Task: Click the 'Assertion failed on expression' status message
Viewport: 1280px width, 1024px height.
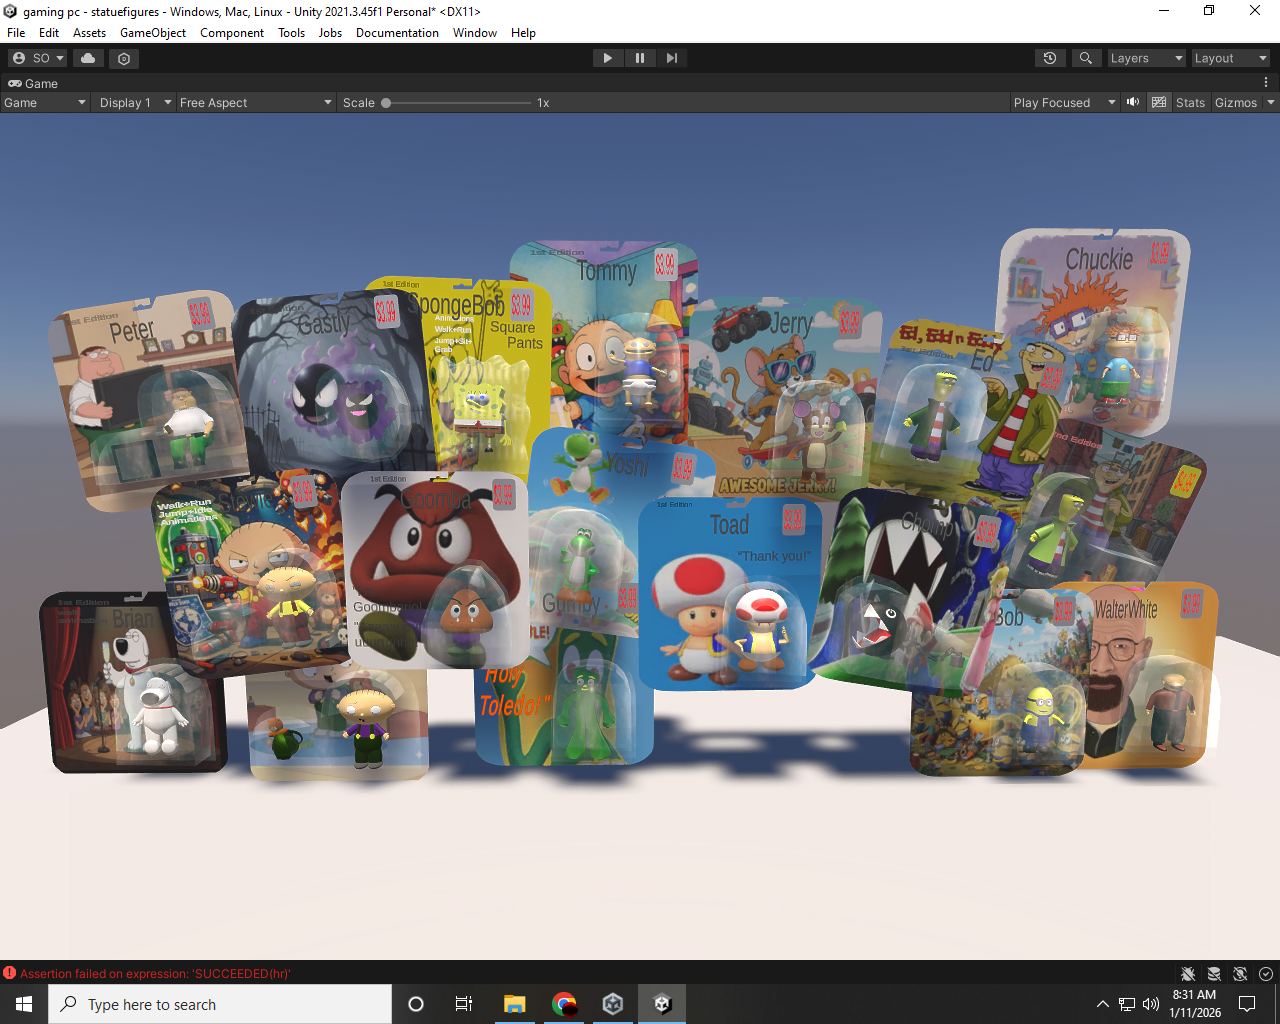Action: point(155,973)
